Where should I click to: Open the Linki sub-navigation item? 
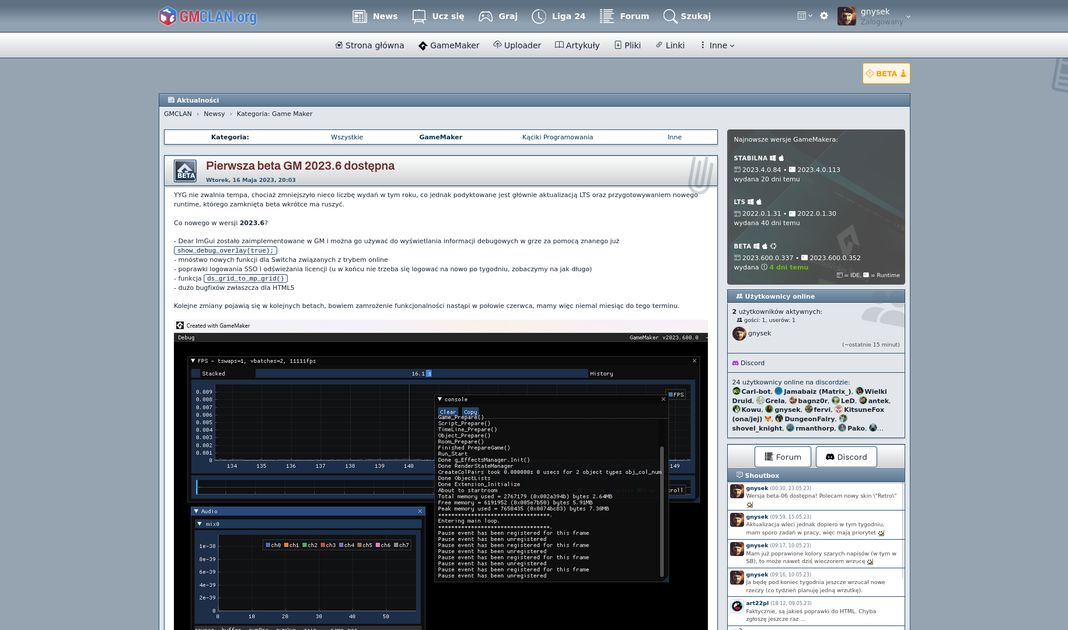point(670,46)
